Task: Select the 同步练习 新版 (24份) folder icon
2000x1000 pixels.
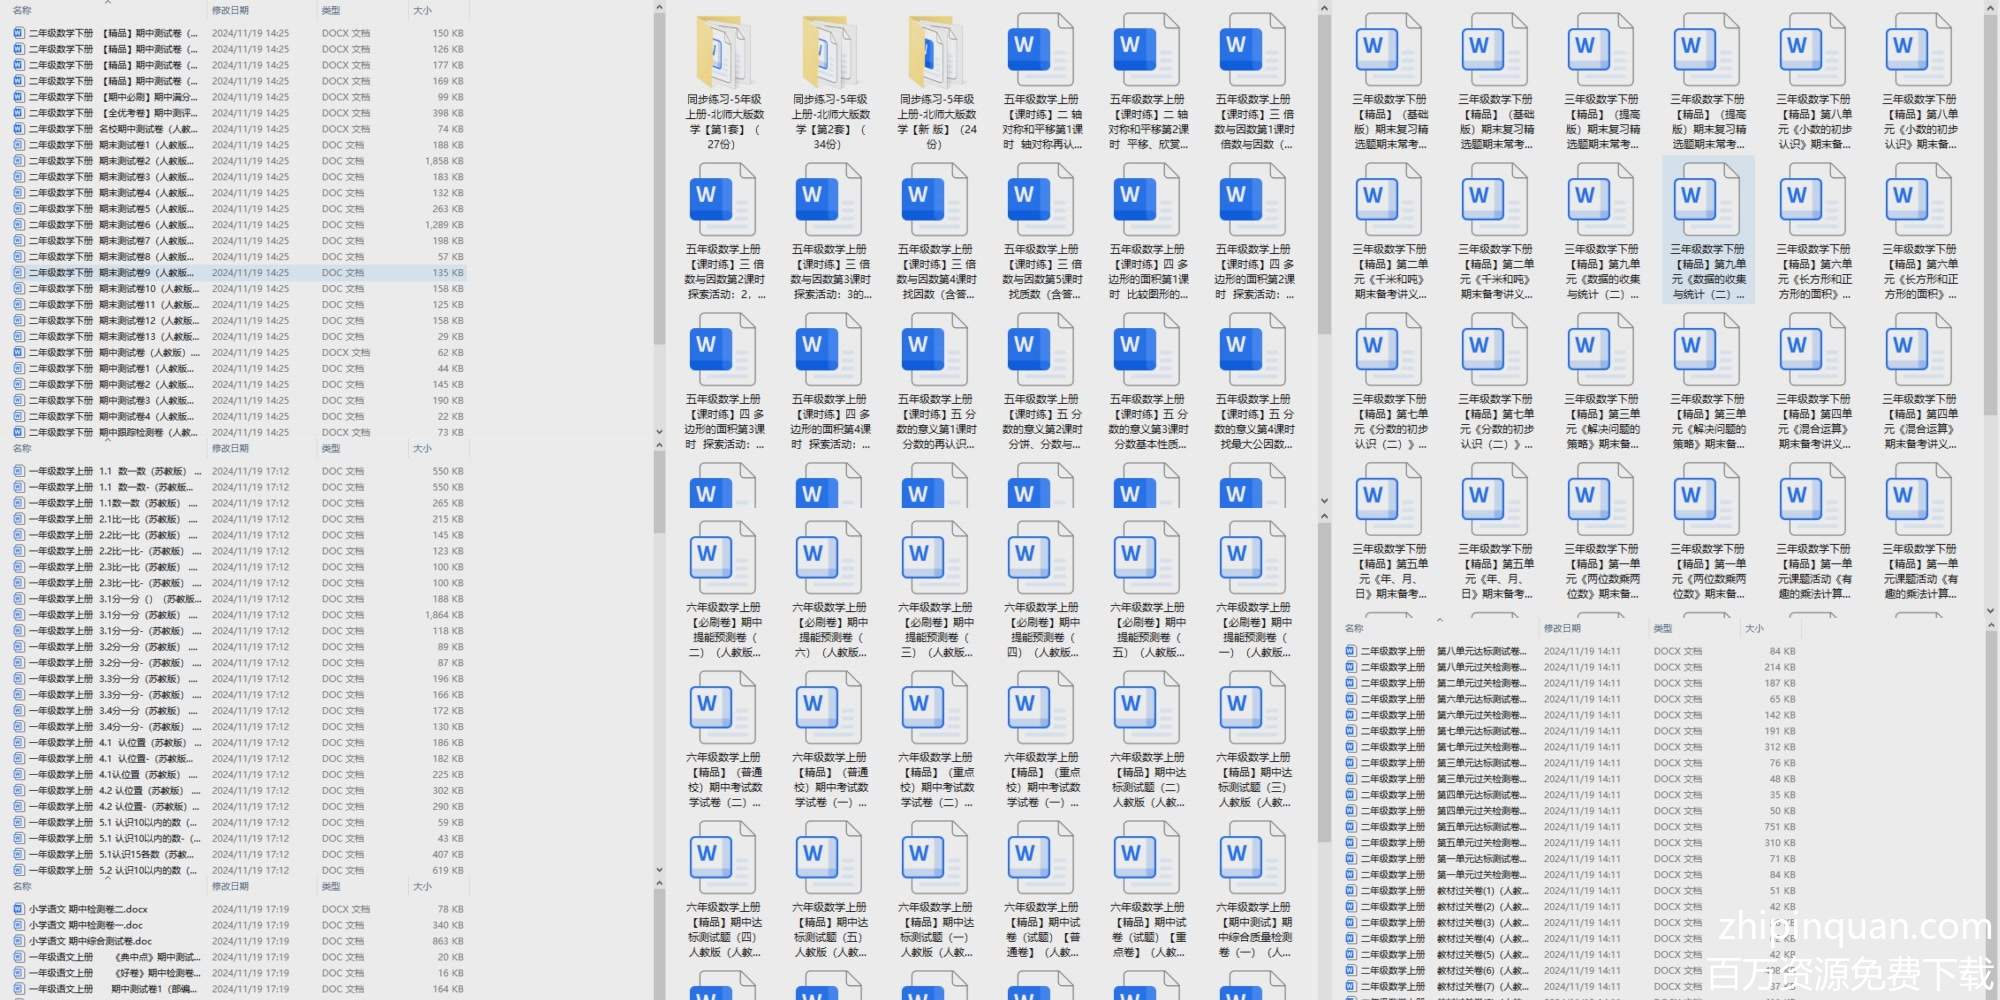Action: (x=936, y=51)
